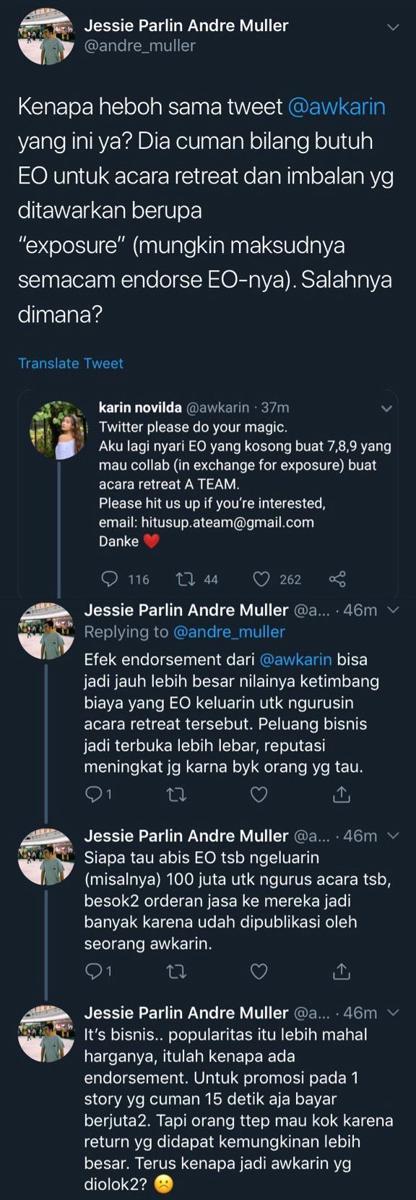Share the 'Siapa tau abis EO' tweet
The width and height of the screenshot is (416, 1200).
[x=340, y=970]
